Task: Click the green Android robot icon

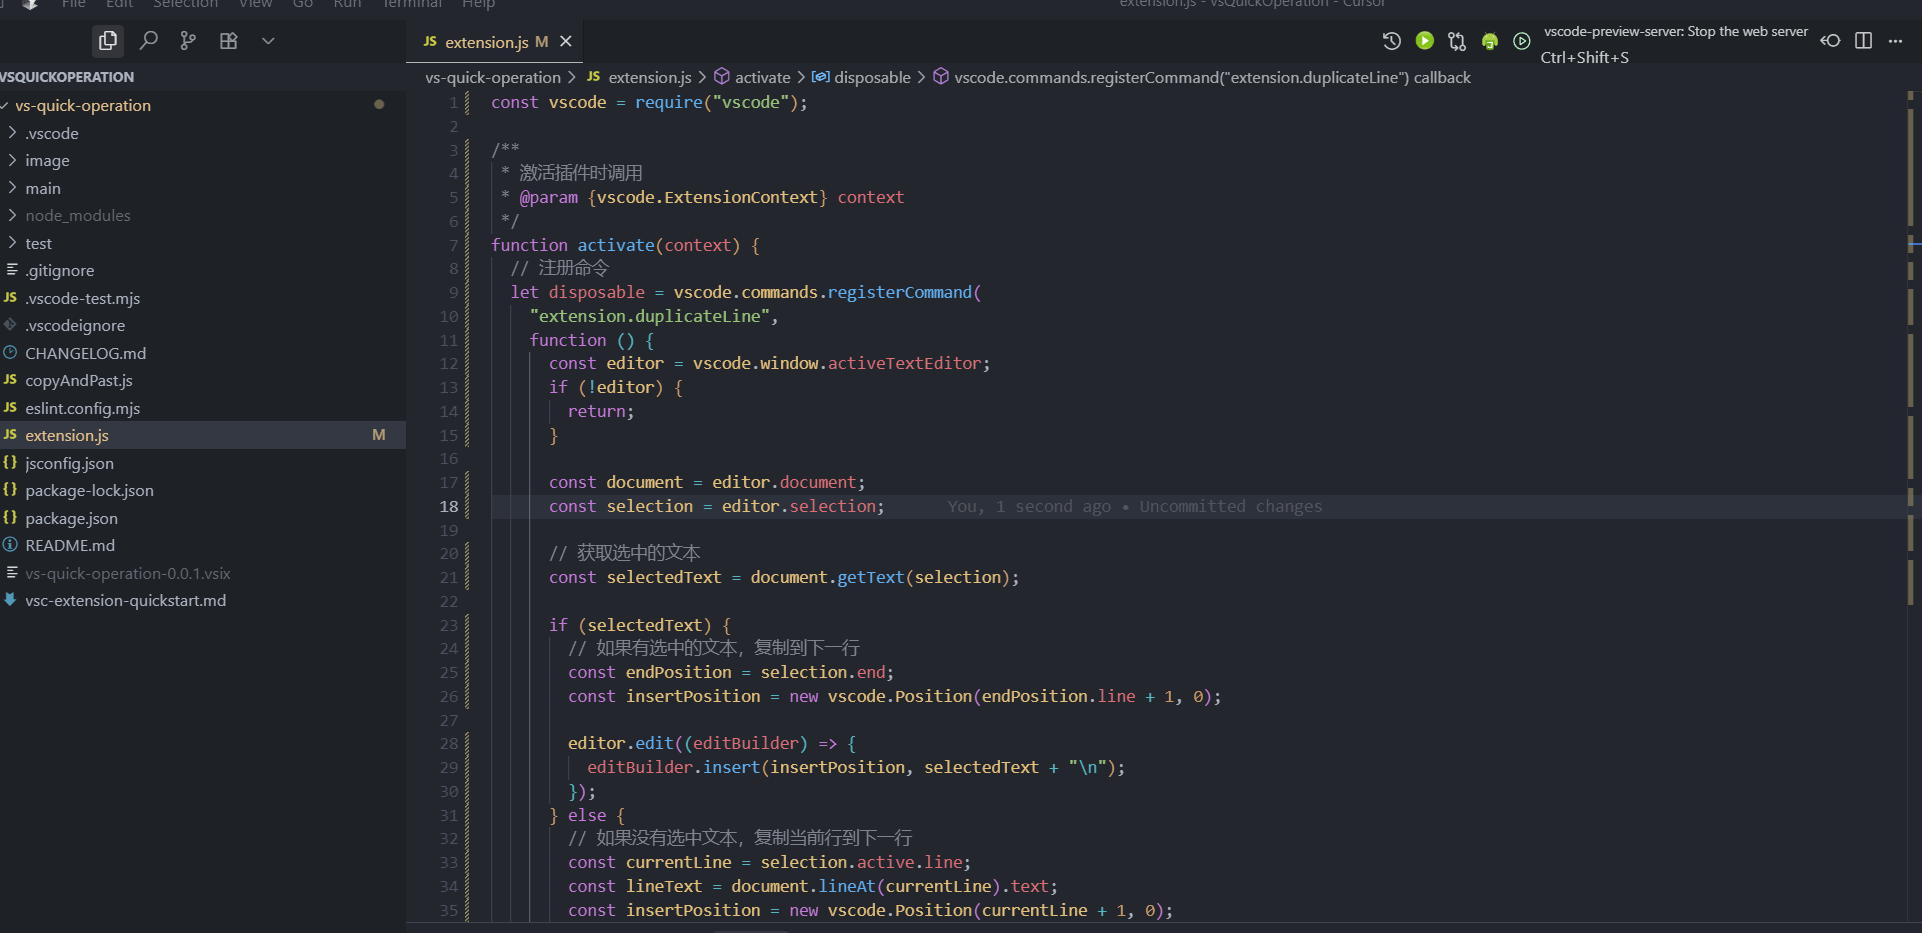Action: tap(1490, 41)
